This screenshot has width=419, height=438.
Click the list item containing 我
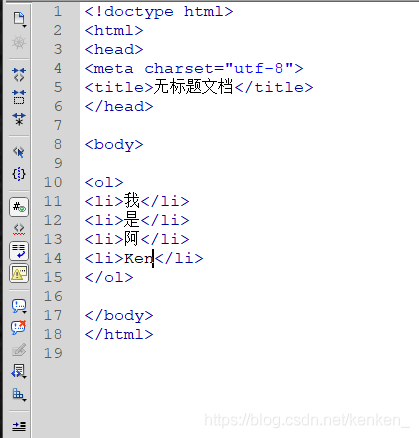coord(137,201)
